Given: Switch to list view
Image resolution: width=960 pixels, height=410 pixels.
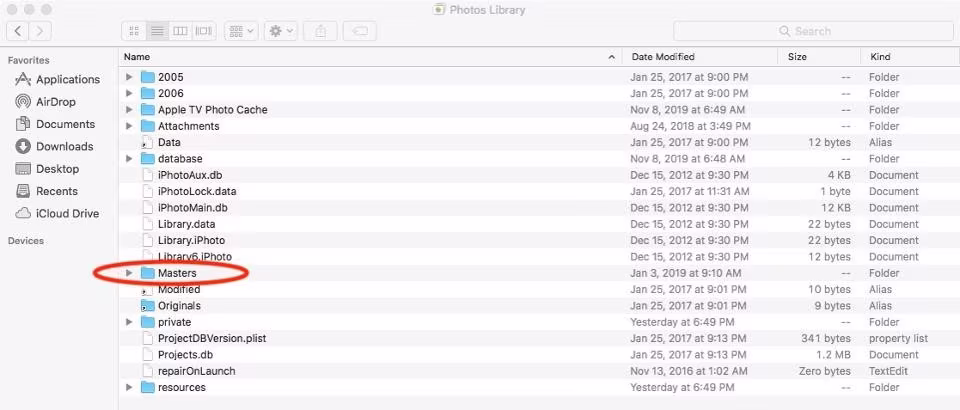Looking at the screenshot, I should click(x=157, y=31).
